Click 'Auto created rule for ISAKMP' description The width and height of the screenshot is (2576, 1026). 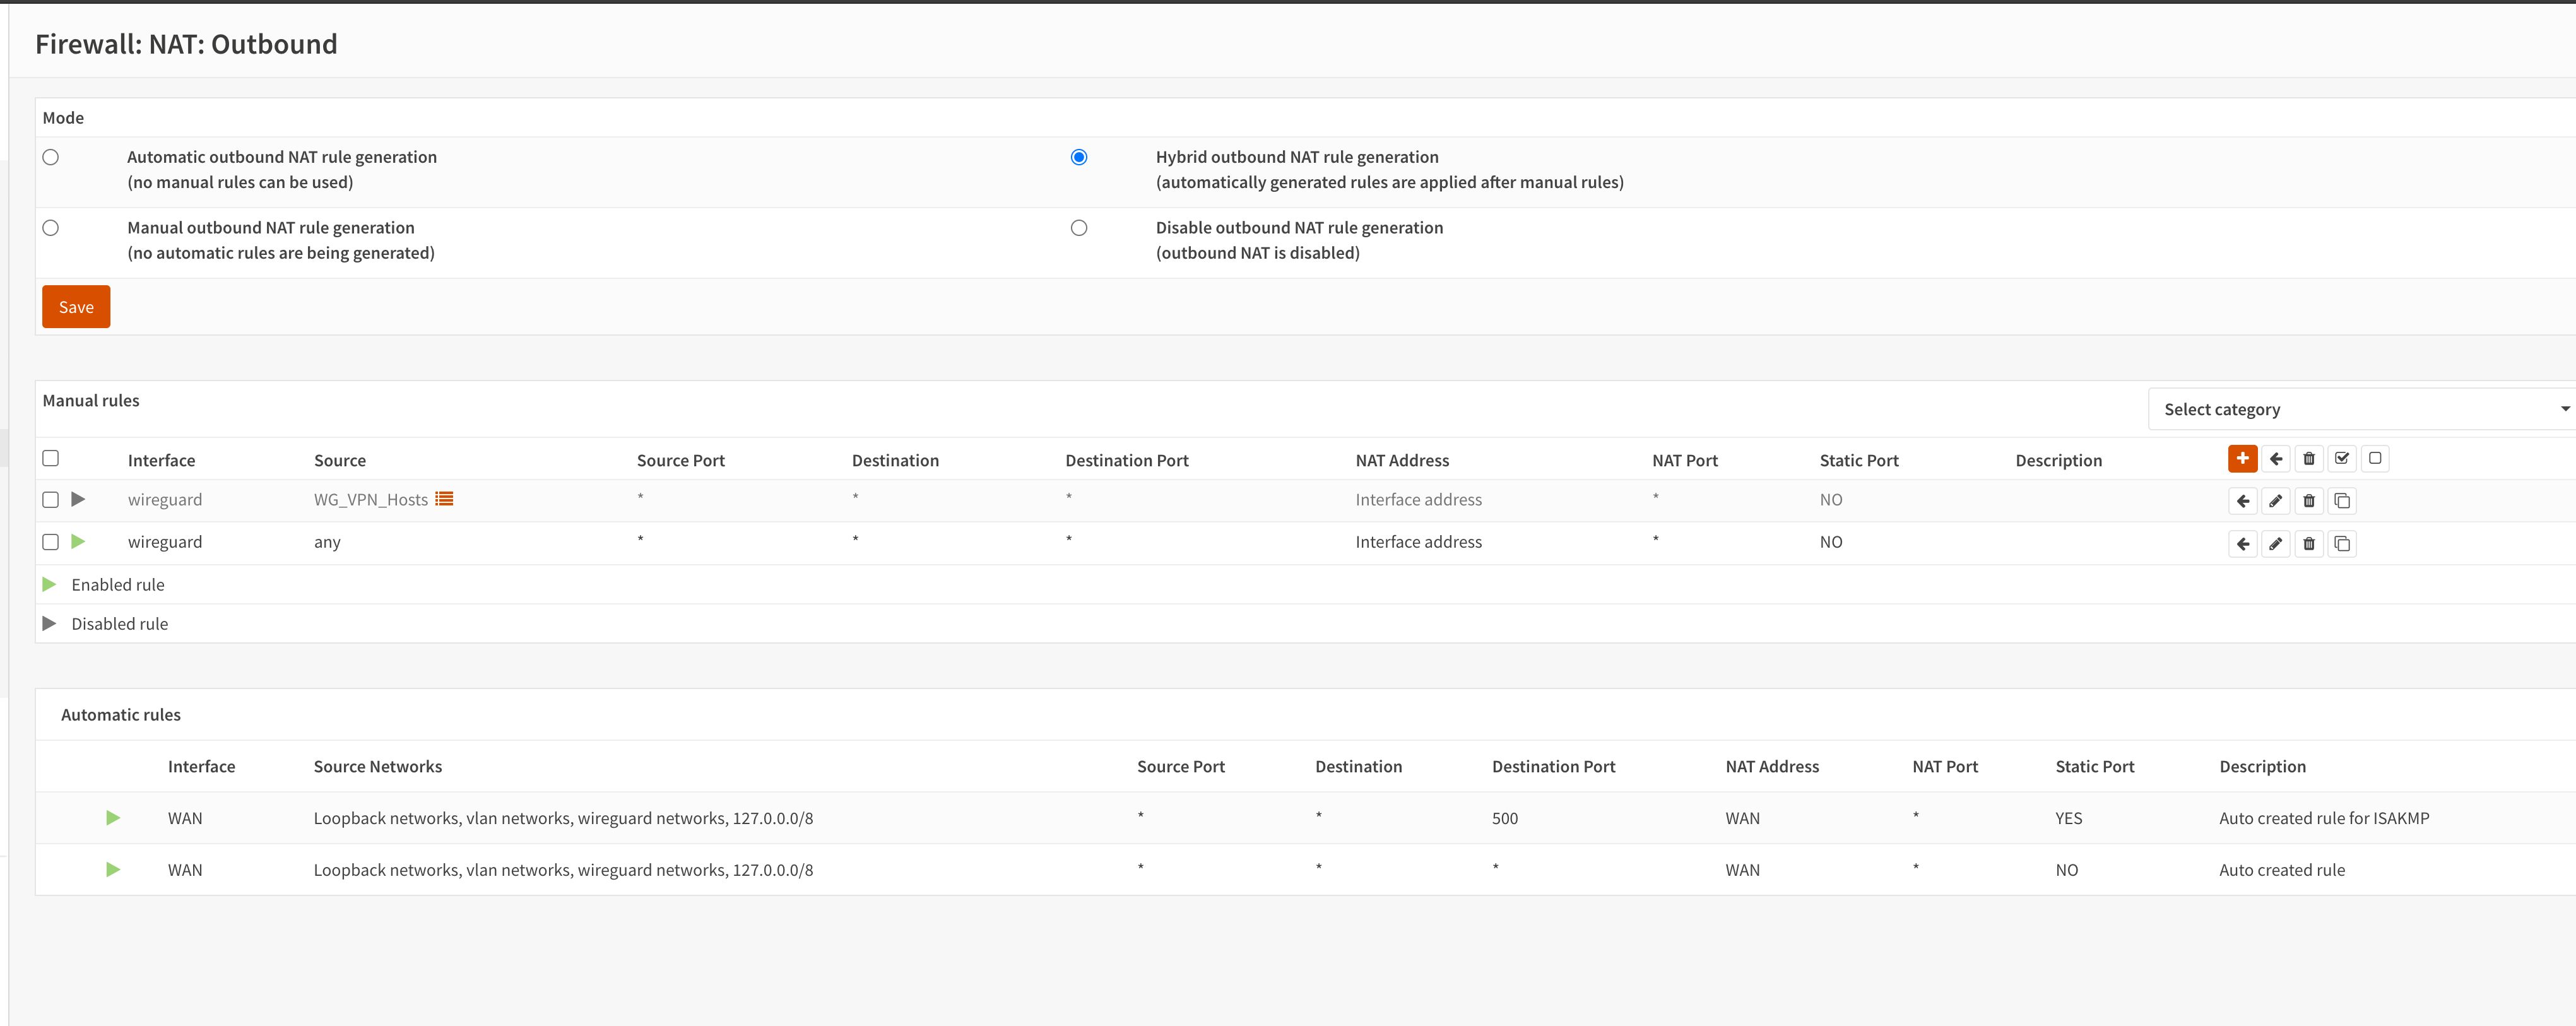click(2324, 818)
